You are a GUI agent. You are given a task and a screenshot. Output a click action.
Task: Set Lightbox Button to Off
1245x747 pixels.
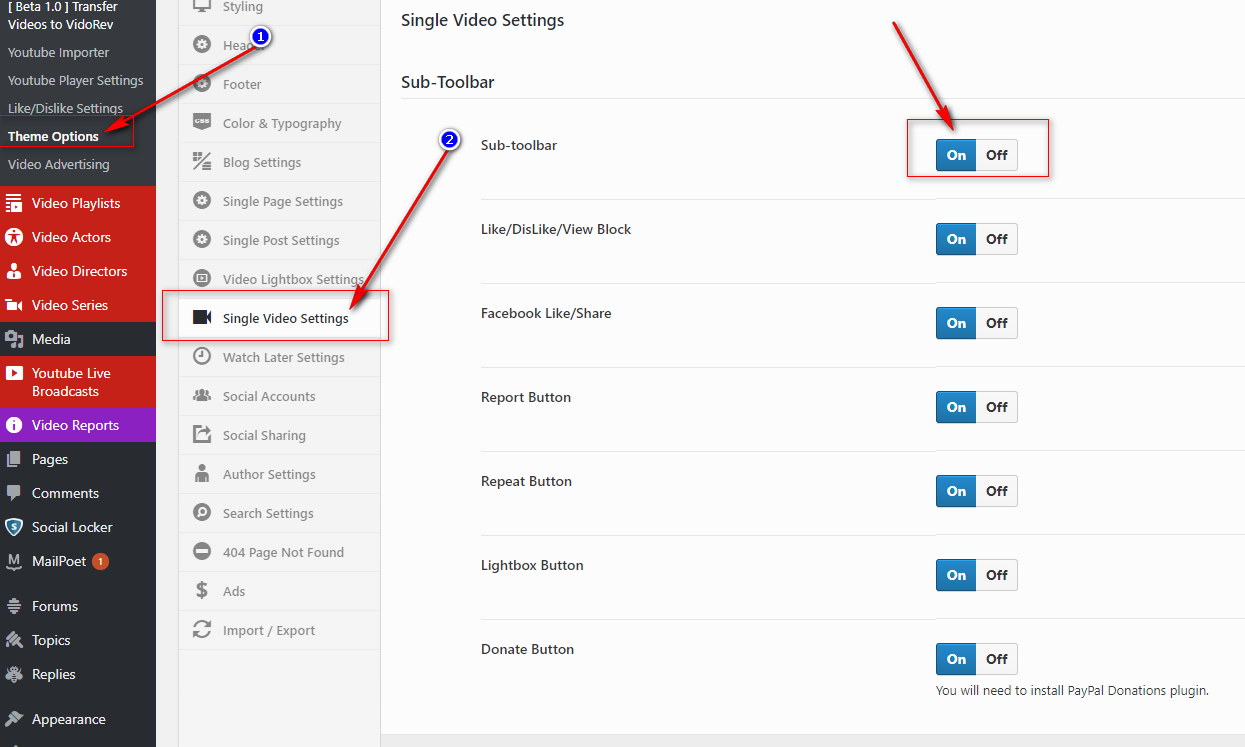pyautogui.click(x=996, y=575)
